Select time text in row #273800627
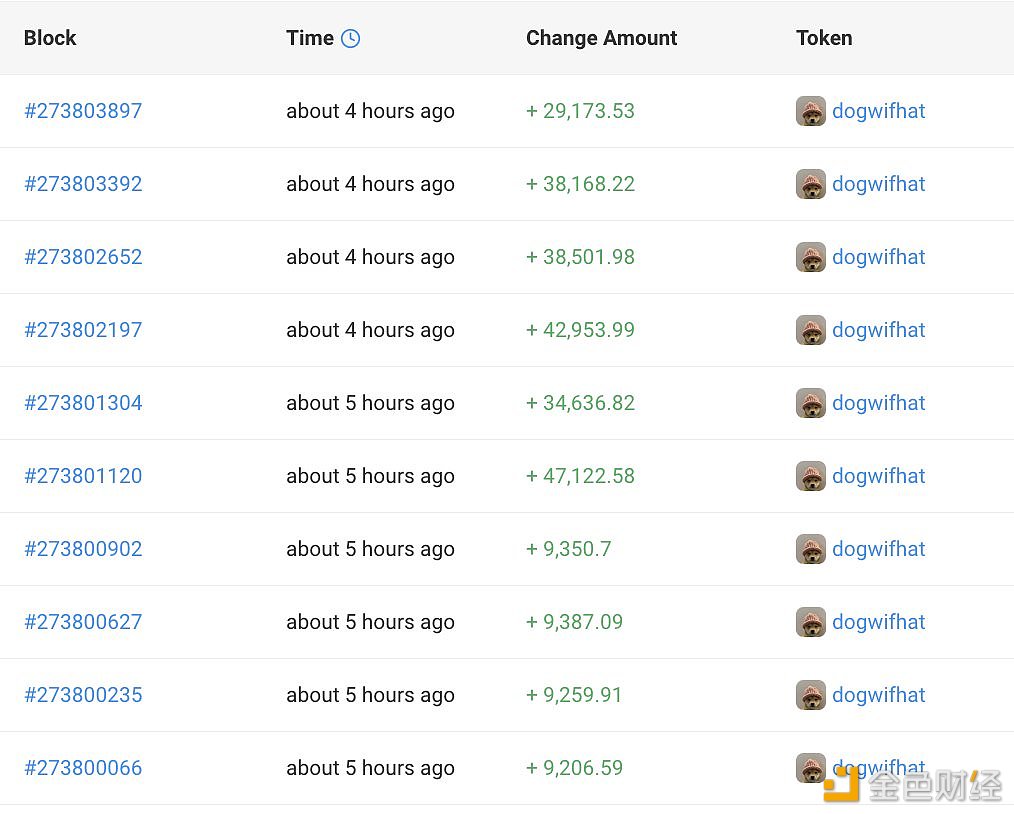1014x814 pixels. [x=371, y=623]
